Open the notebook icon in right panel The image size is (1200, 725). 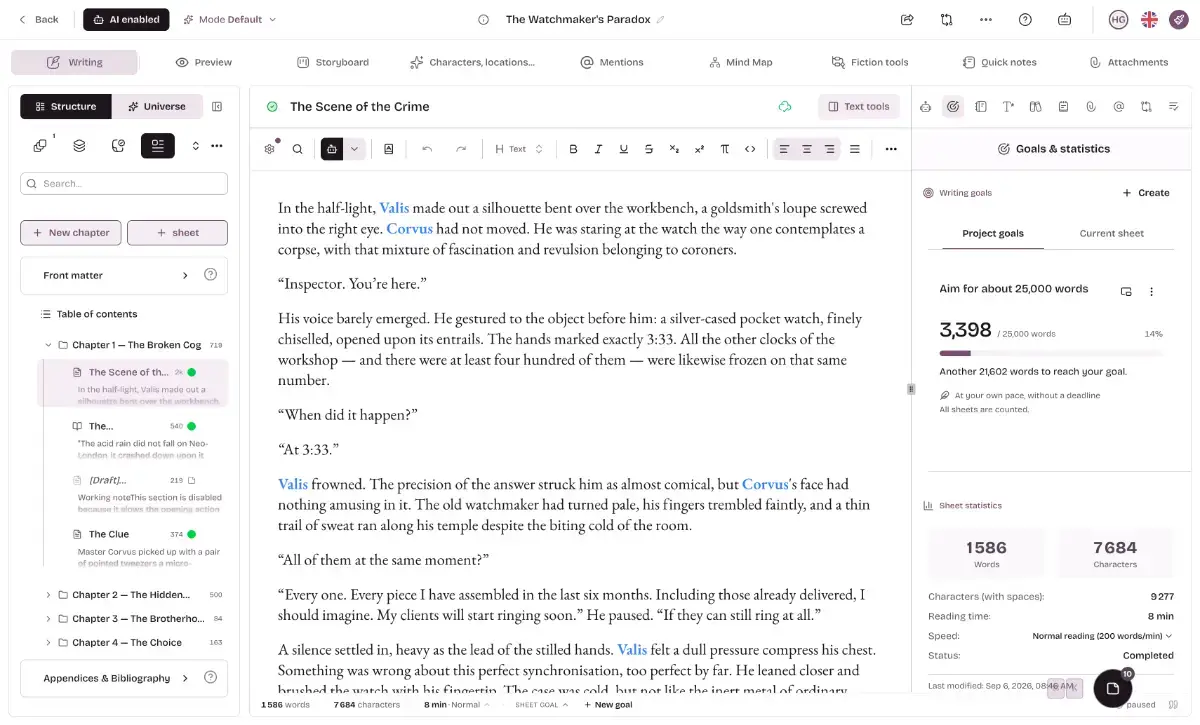click(x=981, y=106)
